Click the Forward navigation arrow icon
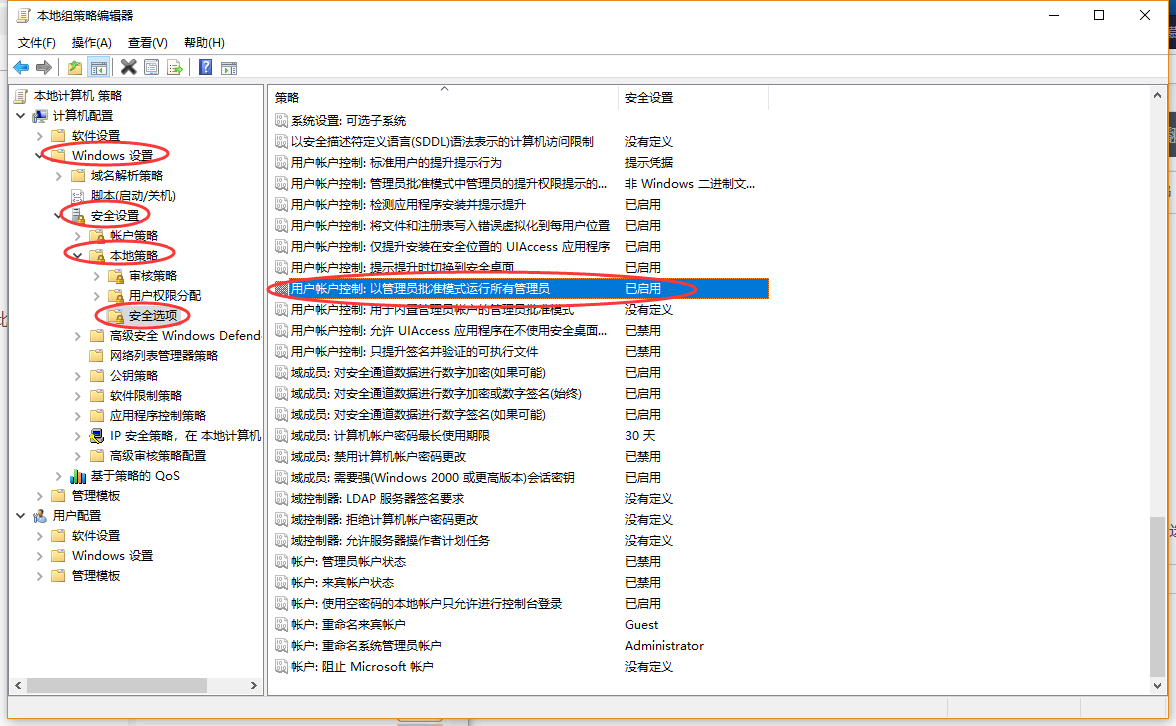This screenshot has height=726, width=1176. 46,67
